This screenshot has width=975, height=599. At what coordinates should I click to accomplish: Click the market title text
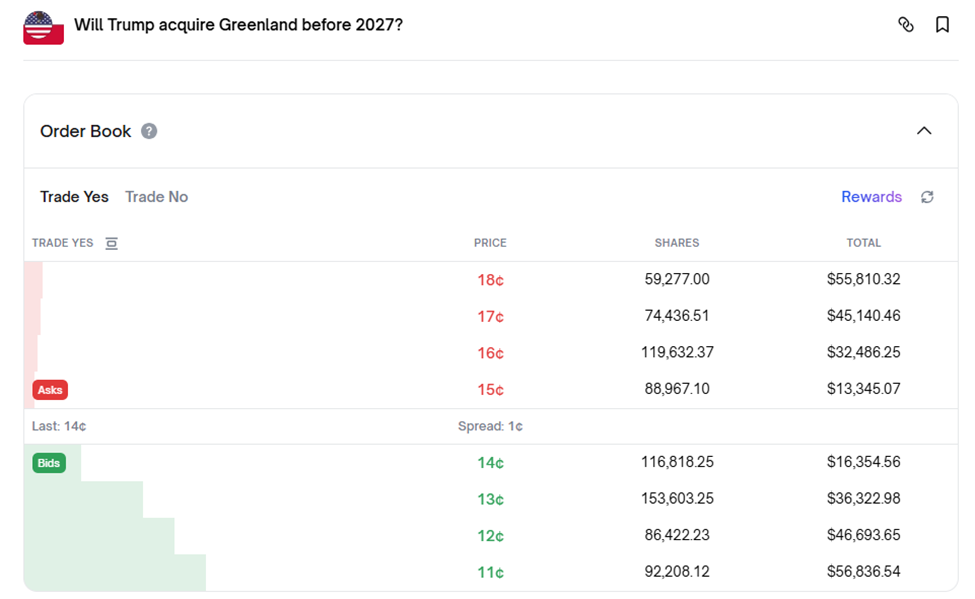point(238,25)
